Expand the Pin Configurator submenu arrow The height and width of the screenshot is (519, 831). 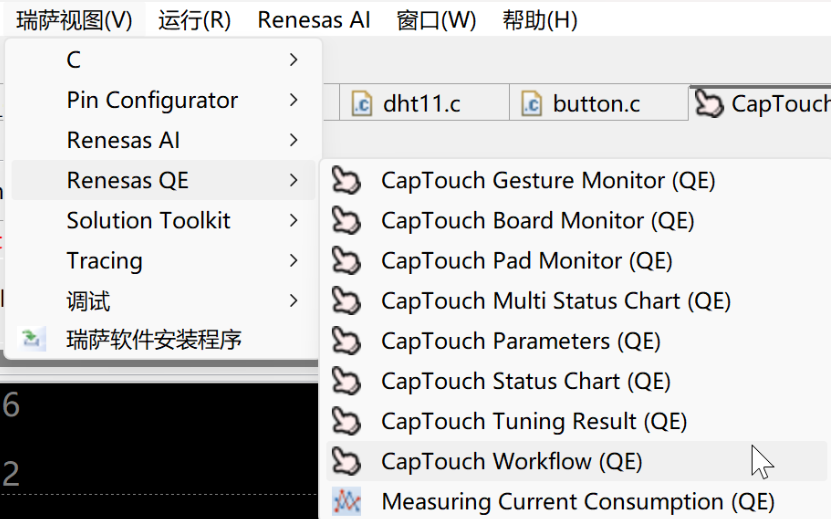(293, 100)
